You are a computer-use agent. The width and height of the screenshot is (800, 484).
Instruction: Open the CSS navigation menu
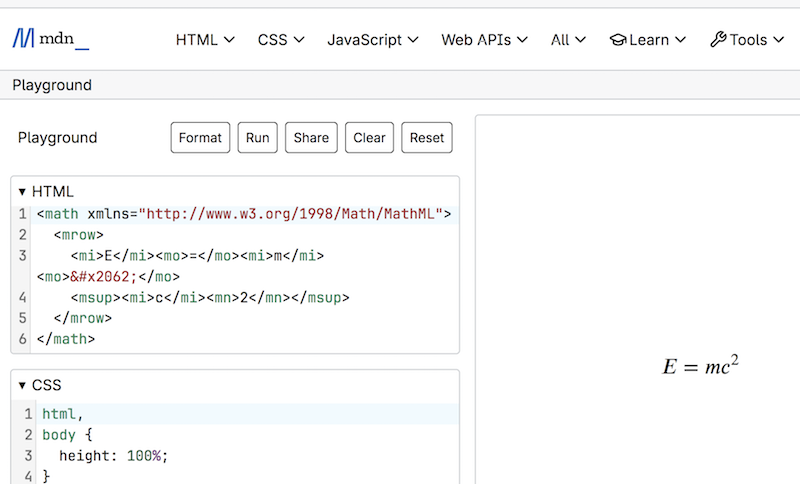tap(281, 40)
